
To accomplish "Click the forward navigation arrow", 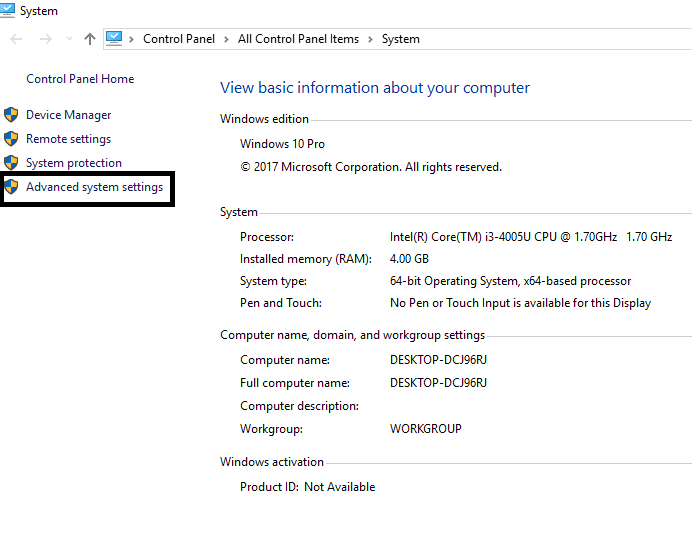I will coord(45,39).
